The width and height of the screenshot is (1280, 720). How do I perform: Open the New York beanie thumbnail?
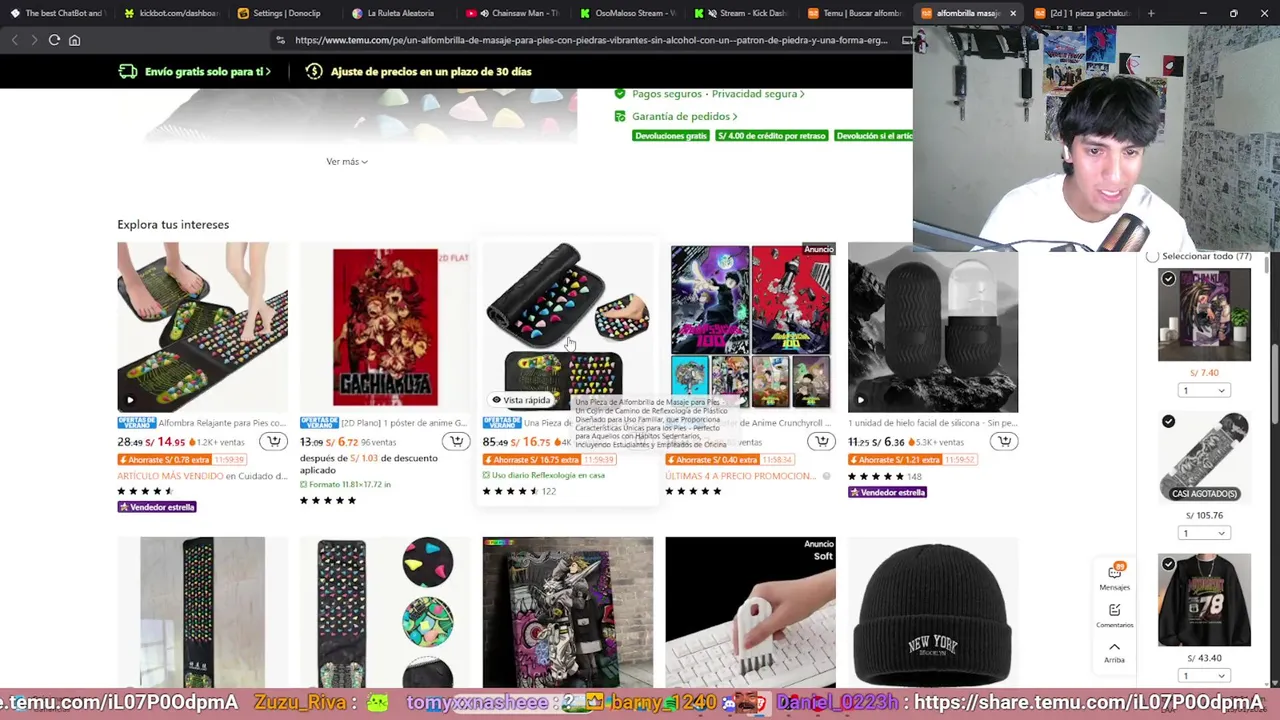point(933,613)
